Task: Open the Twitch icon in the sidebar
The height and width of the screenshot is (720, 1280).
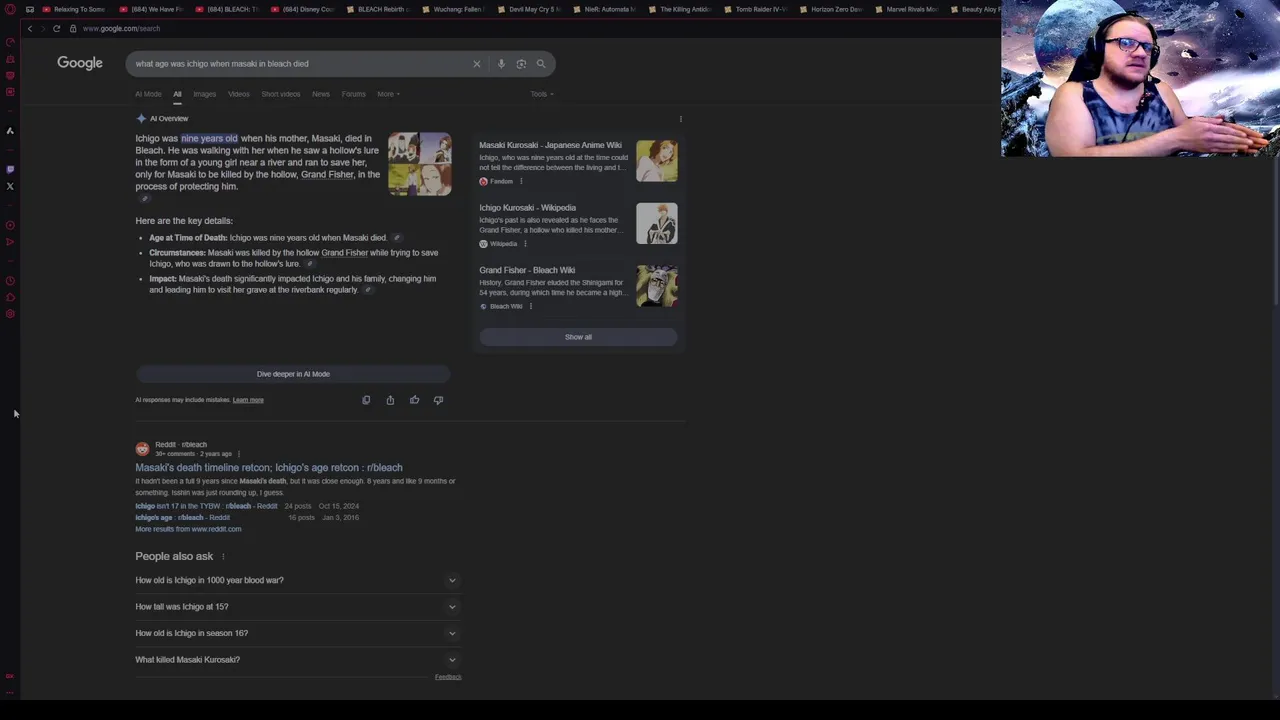Action: (x=10, y=169)
